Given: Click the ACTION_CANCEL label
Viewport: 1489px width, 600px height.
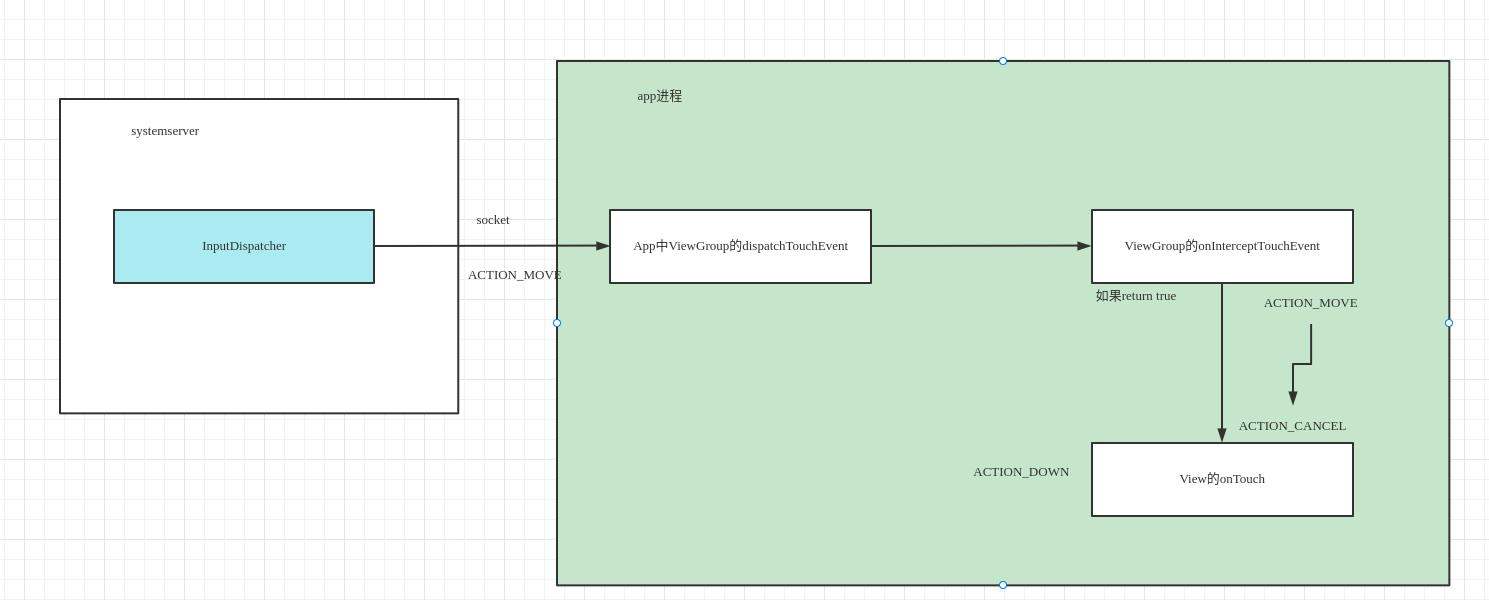Looking at the screenshot, I should click(1293, 426).
